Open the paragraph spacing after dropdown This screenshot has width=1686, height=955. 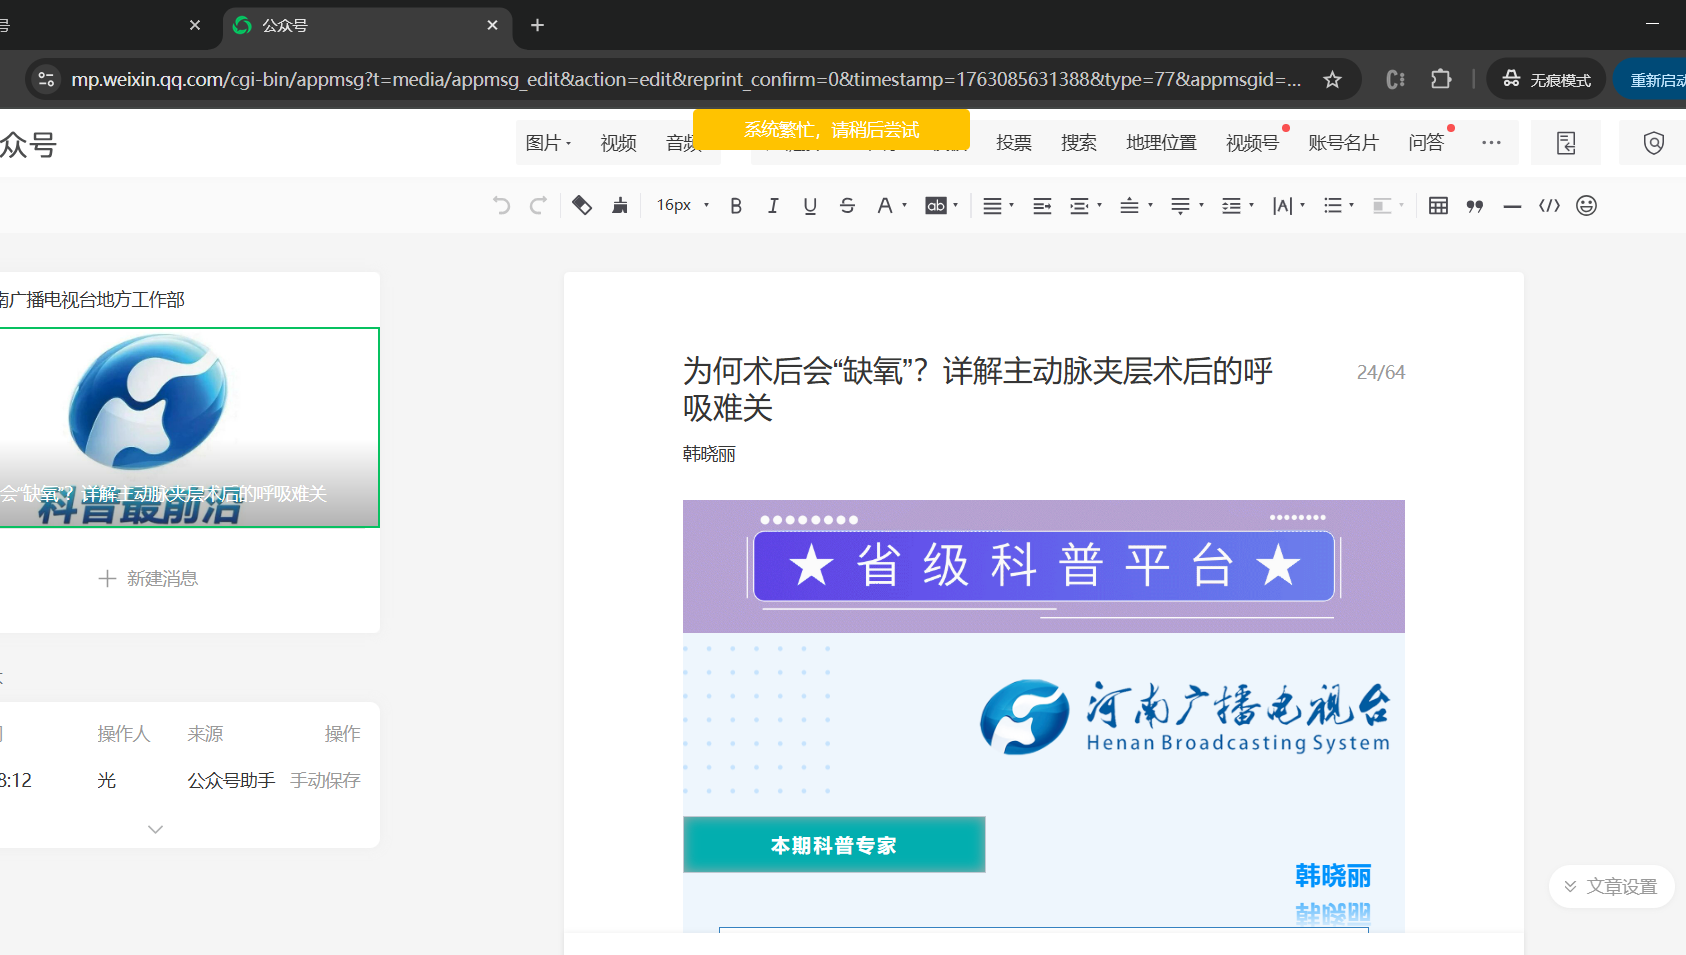pos(1187,206)
